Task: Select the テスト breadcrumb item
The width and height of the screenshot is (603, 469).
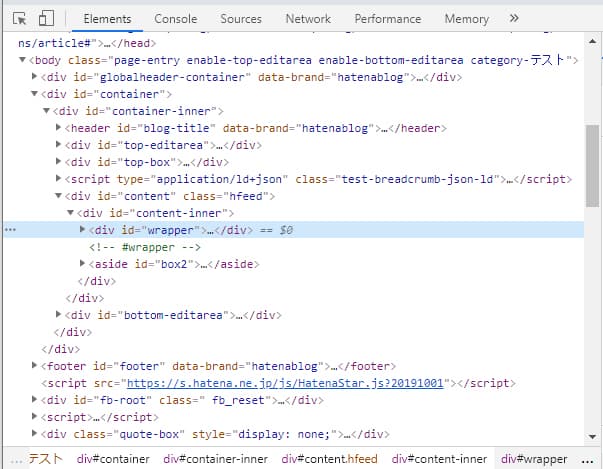Action: point(45,459)
